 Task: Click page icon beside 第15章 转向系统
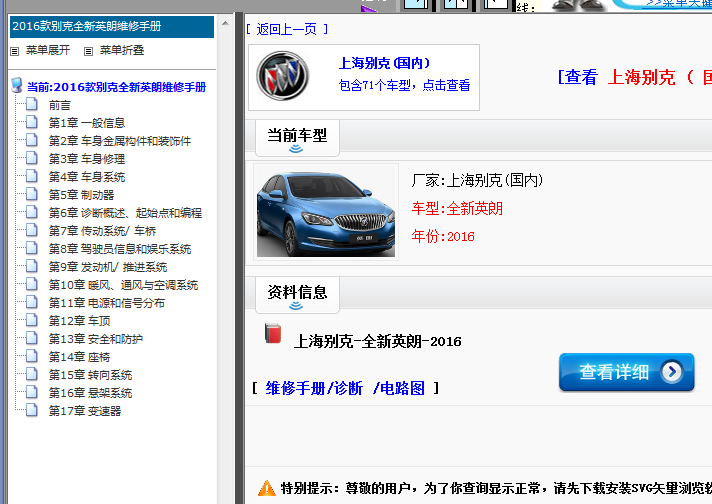[x=32, y=375]
